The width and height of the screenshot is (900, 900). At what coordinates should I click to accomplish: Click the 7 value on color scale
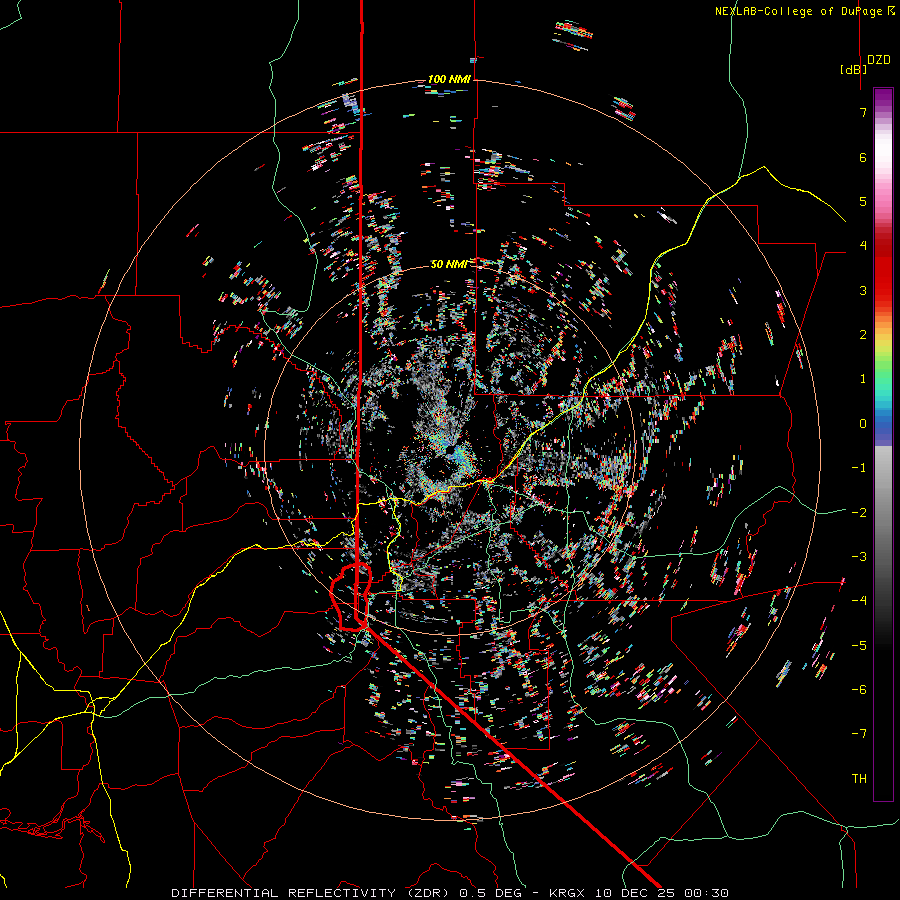point(863,112)
